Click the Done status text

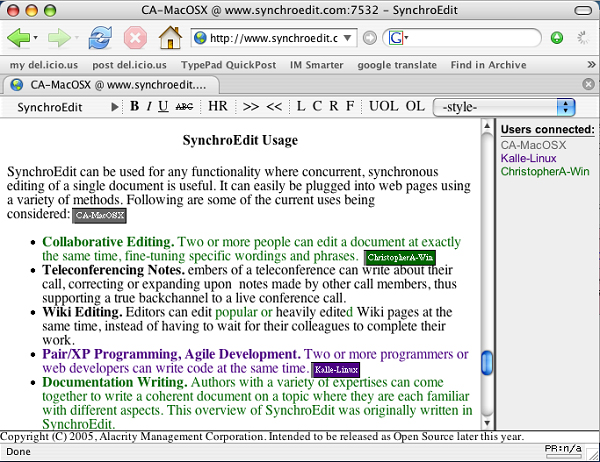click(18, 452)
